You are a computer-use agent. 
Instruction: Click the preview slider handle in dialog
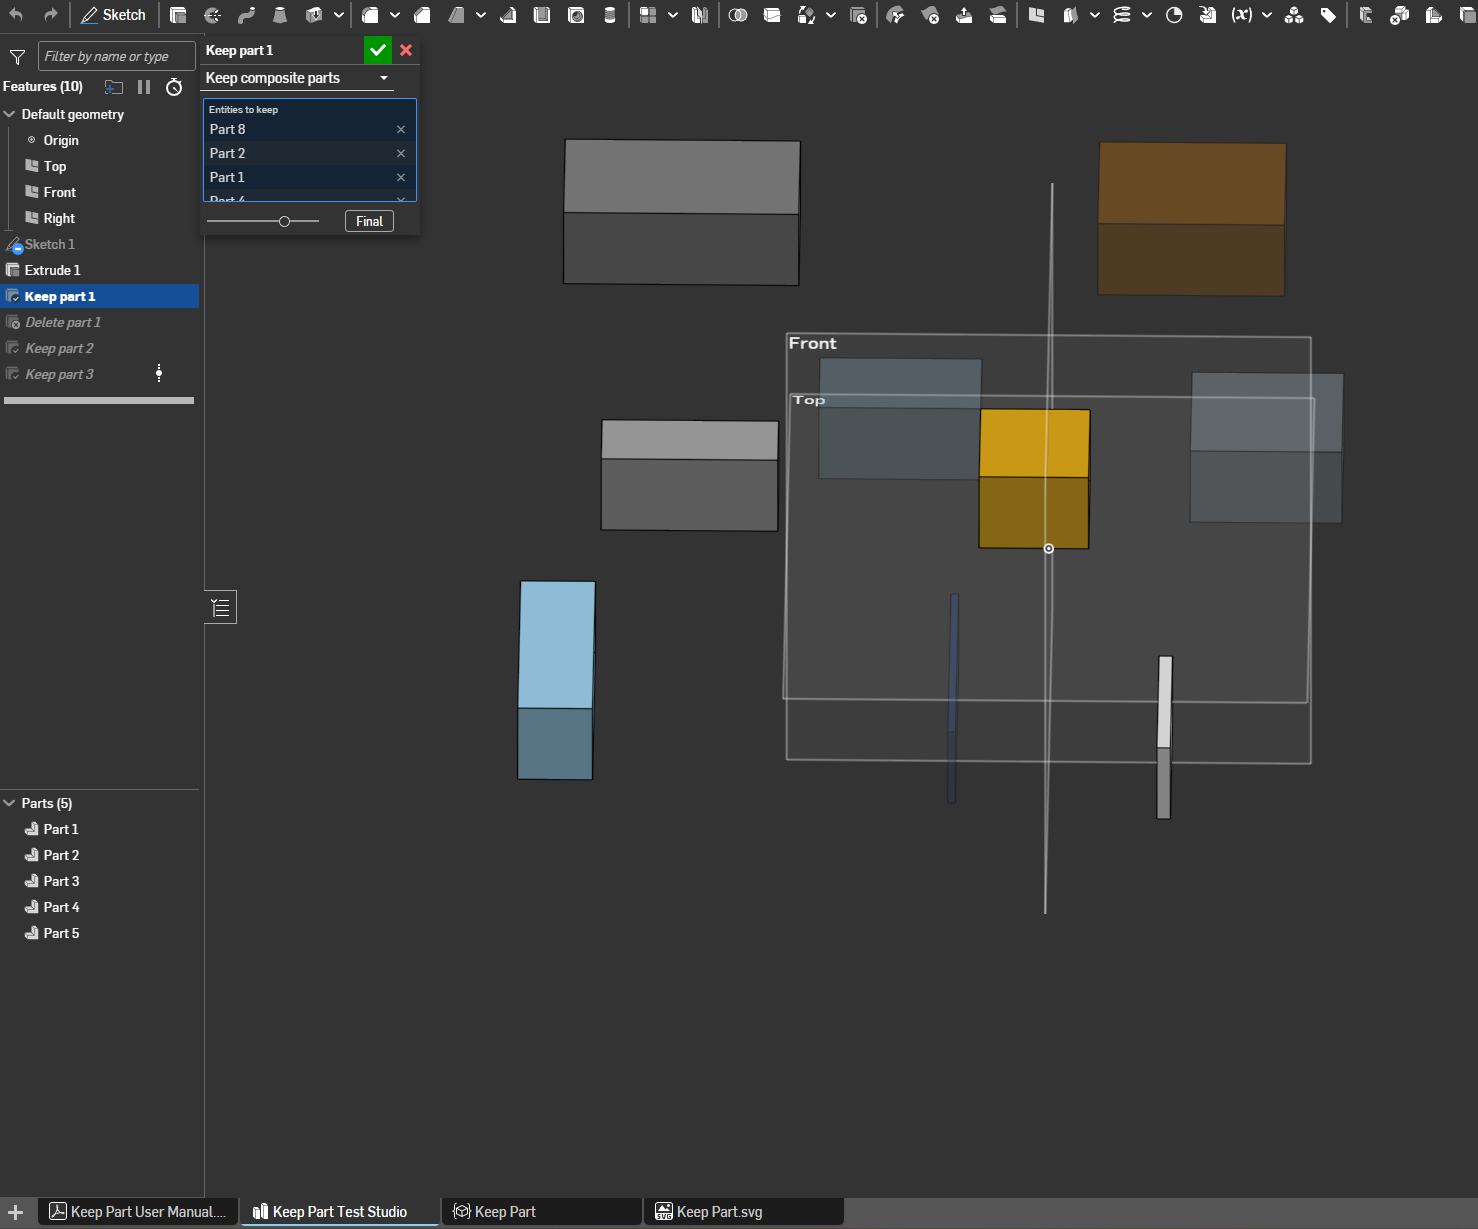click(x=285, y=221)
